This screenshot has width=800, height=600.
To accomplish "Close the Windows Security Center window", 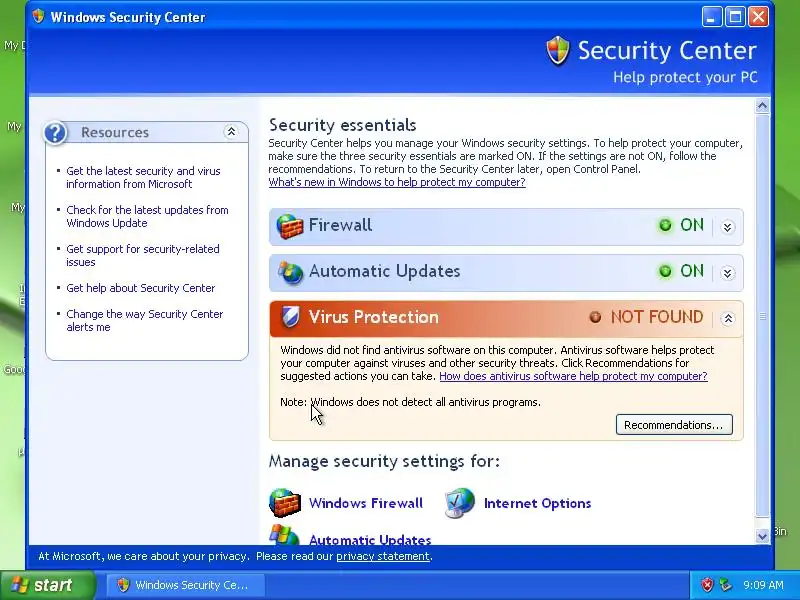I will coord(758,17).
